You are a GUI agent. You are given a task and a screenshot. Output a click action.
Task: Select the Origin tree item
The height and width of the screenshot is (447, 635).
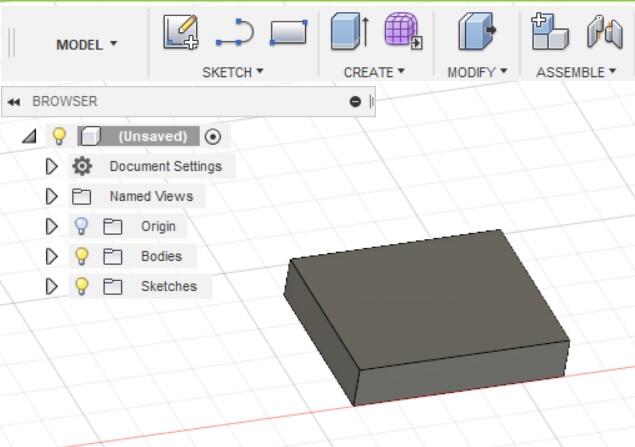point(158,226)
